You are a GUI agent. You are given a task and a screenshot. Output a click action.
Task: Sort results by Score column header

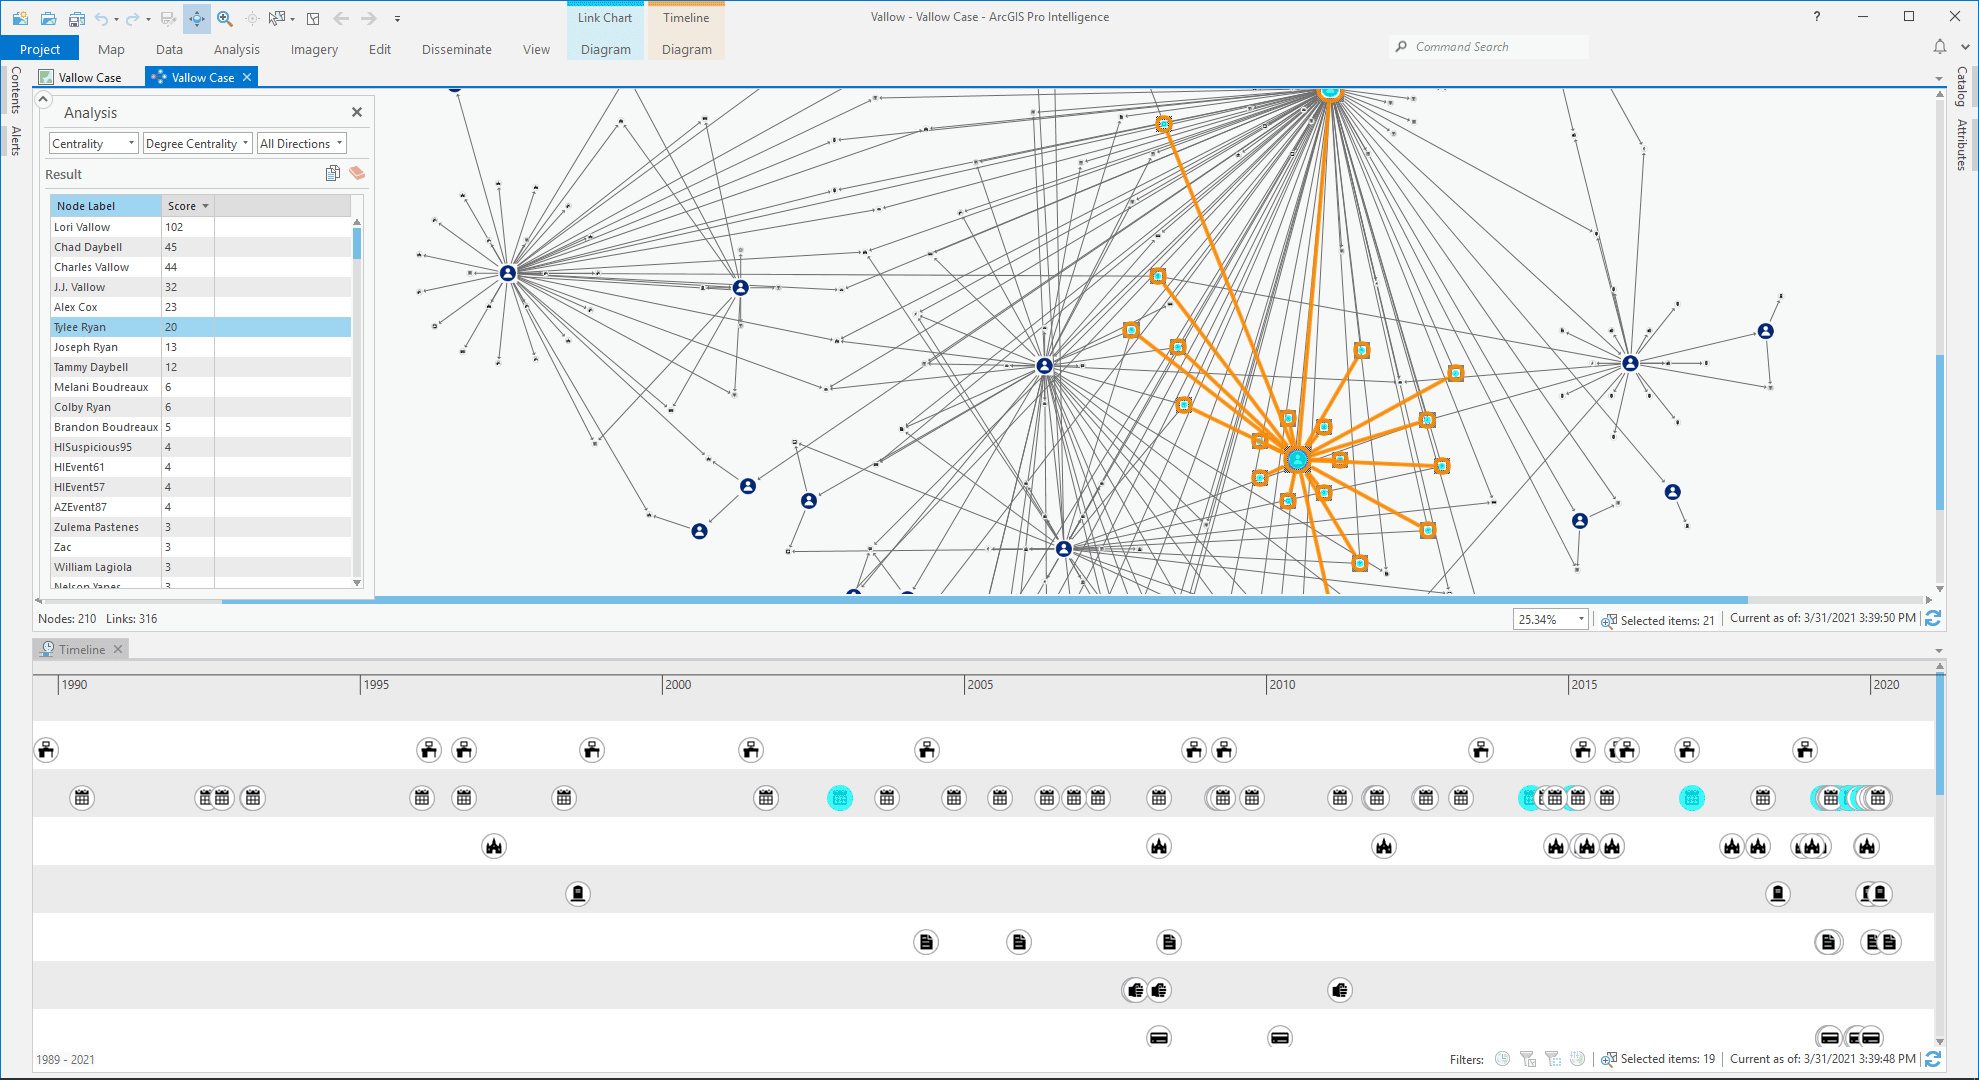point(187,205)
